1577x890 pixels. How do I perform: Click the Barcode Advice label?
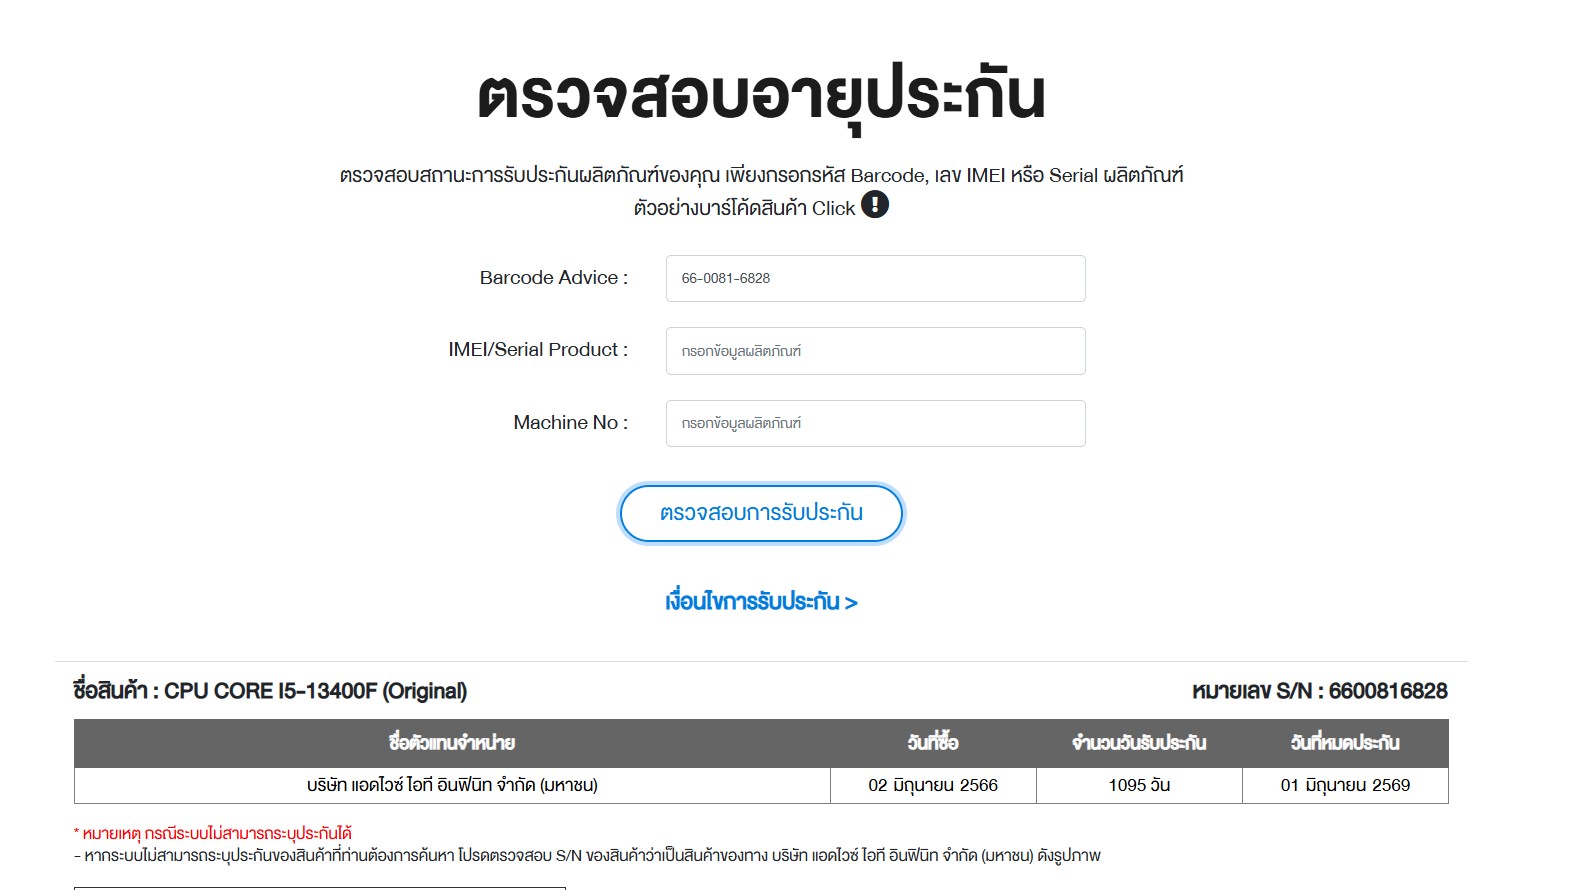pos(553,278)
